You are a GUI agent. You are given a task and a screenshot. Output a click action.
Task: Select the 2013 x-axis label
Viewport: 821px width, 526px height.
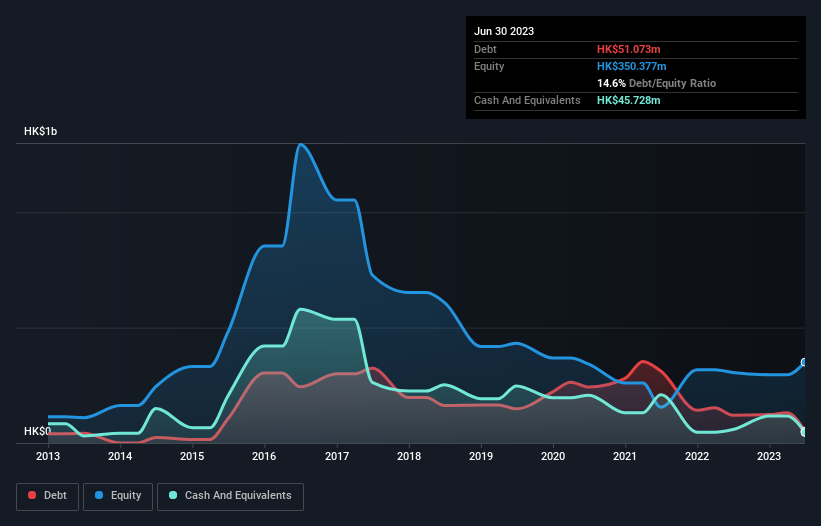[x=48, y=456]
